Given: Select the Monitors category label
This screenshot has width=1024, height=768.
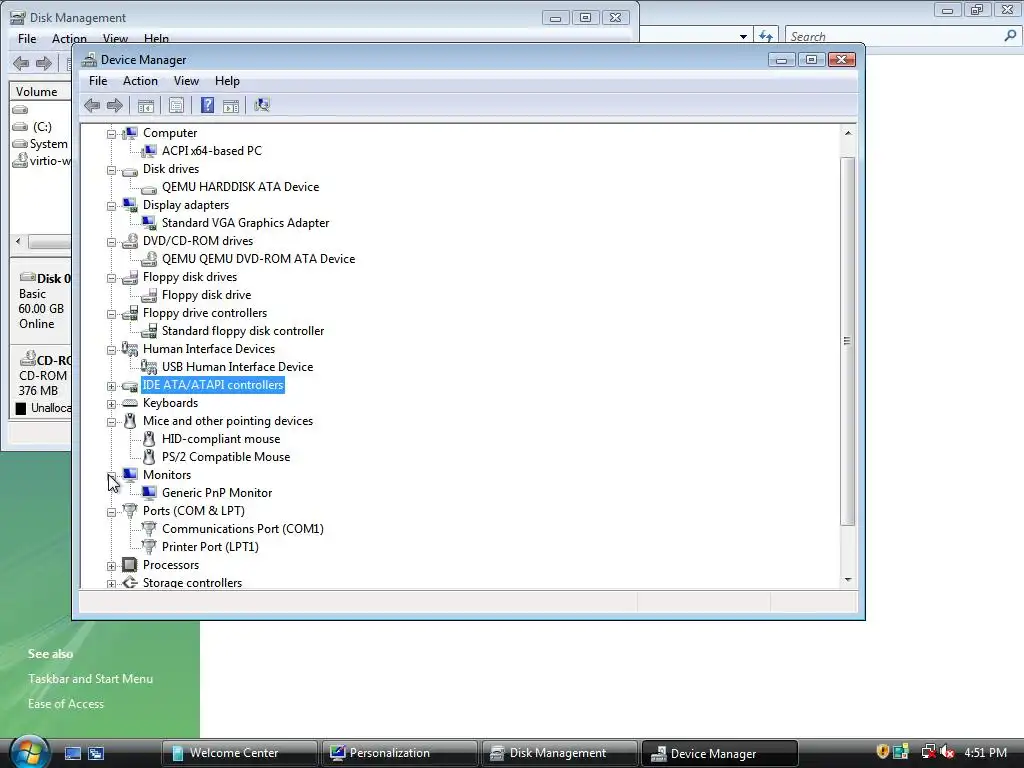Looking at the screenshot, I should tap(167, 475).
